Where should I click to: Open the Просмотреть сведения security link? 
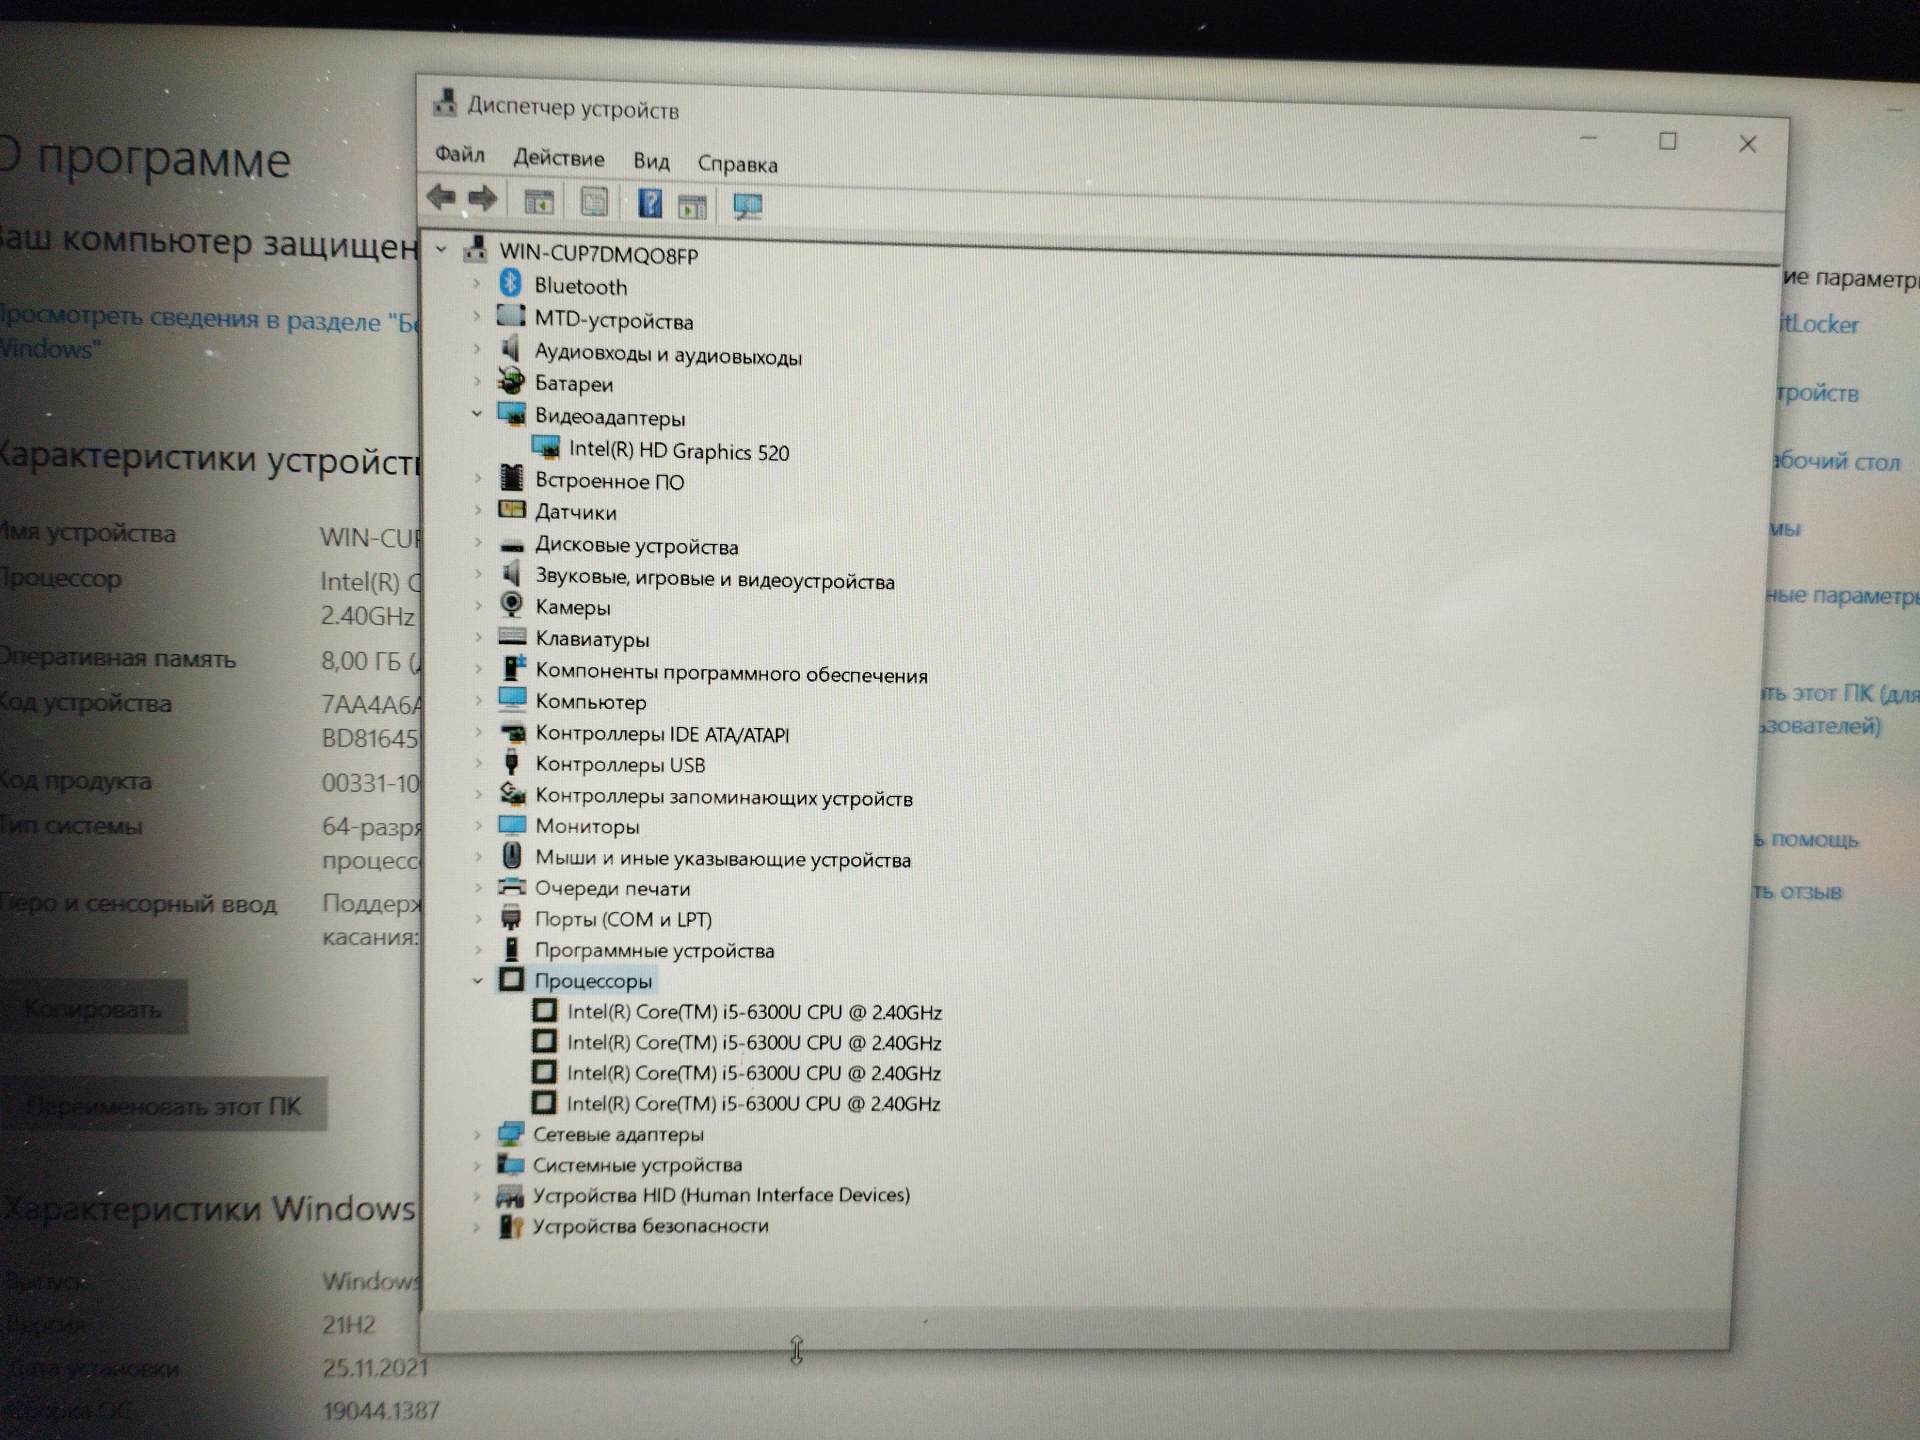(x=208, y=332)
